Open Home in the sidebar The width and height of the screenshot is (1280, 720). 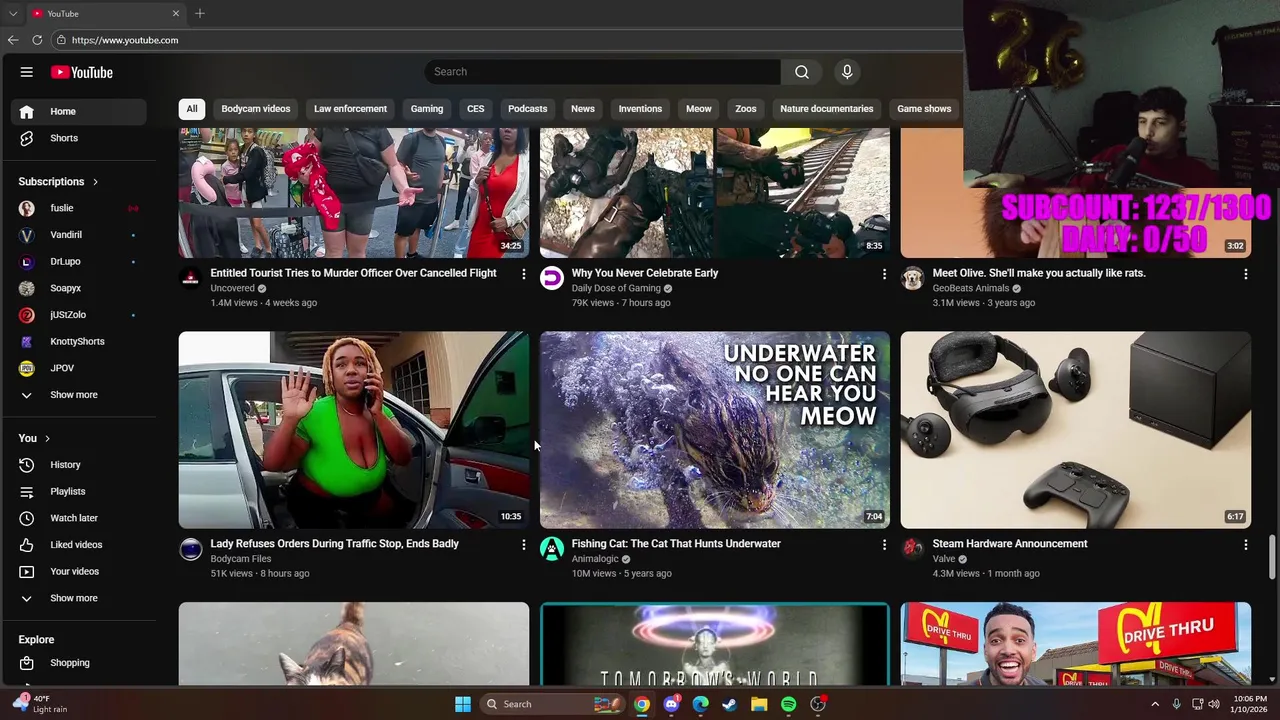coord(78,111)
